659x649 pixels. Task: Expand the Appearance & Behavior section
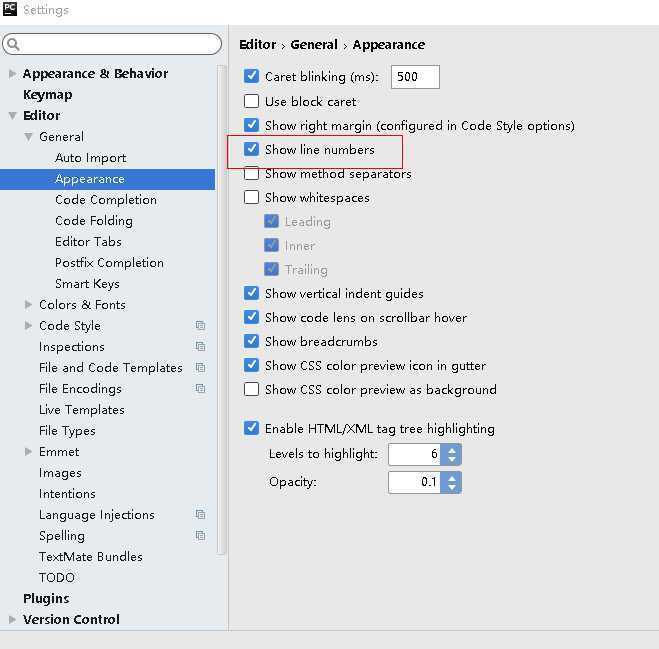point(12,74)
